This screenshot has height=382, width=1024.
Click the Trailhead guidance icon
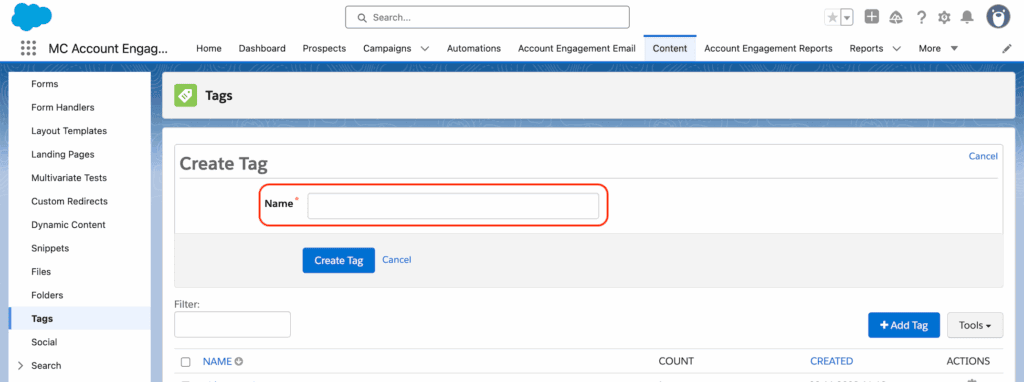click(x=896, y=18)
